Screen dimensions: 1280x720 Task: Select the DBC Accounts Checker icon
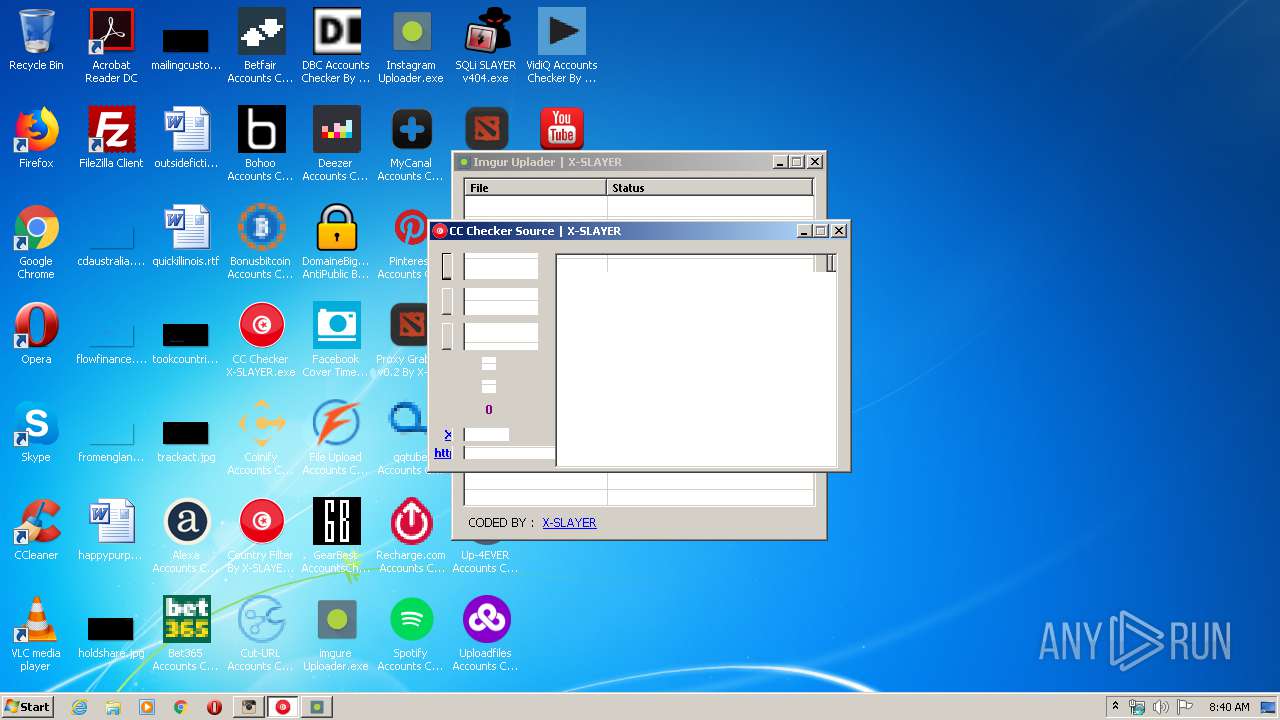pos(336,46)
